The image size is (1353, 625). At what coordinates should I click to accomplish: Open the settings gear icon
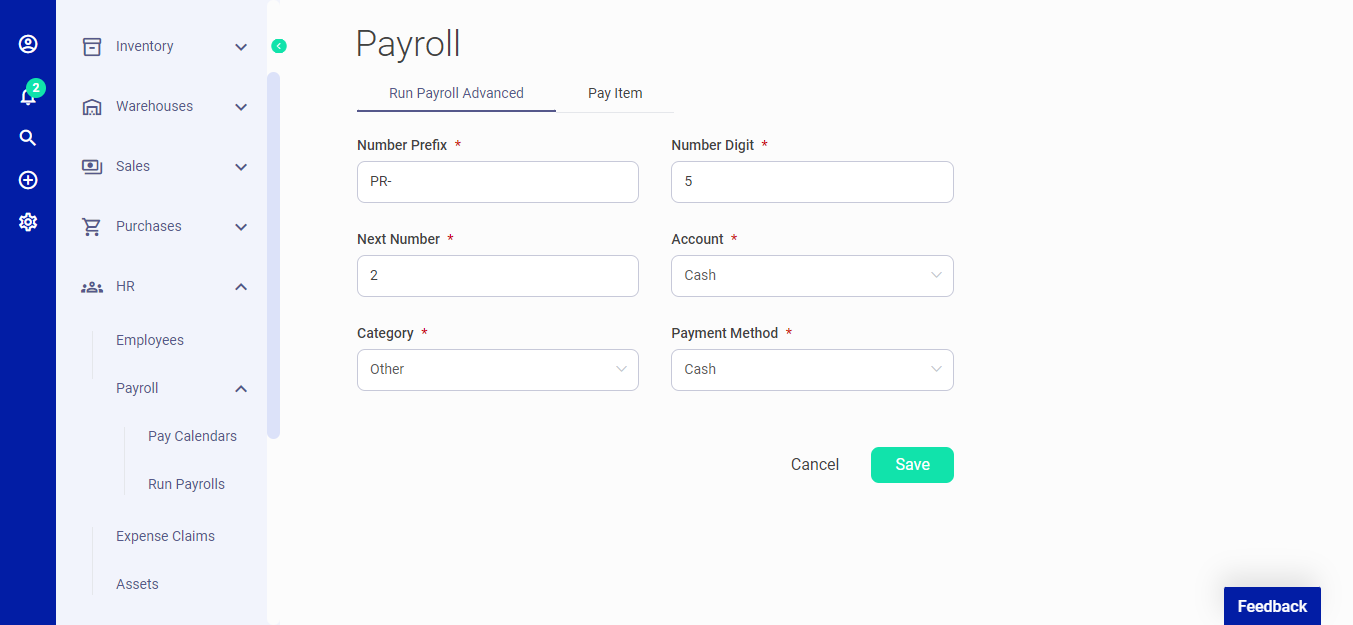[27, 222]
